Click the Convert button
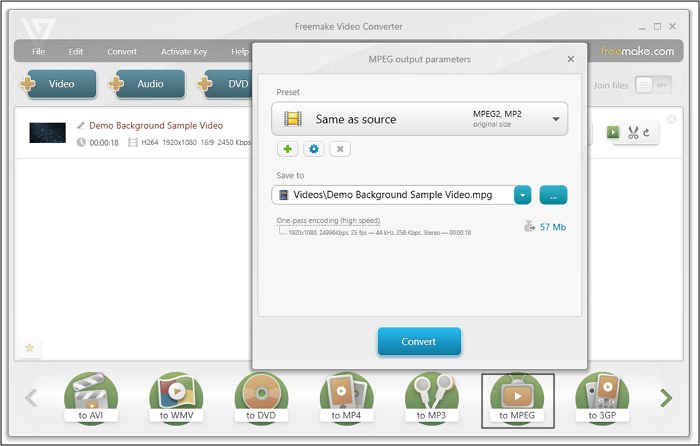Viewport: 700px width, 446px height. [419, 342]
